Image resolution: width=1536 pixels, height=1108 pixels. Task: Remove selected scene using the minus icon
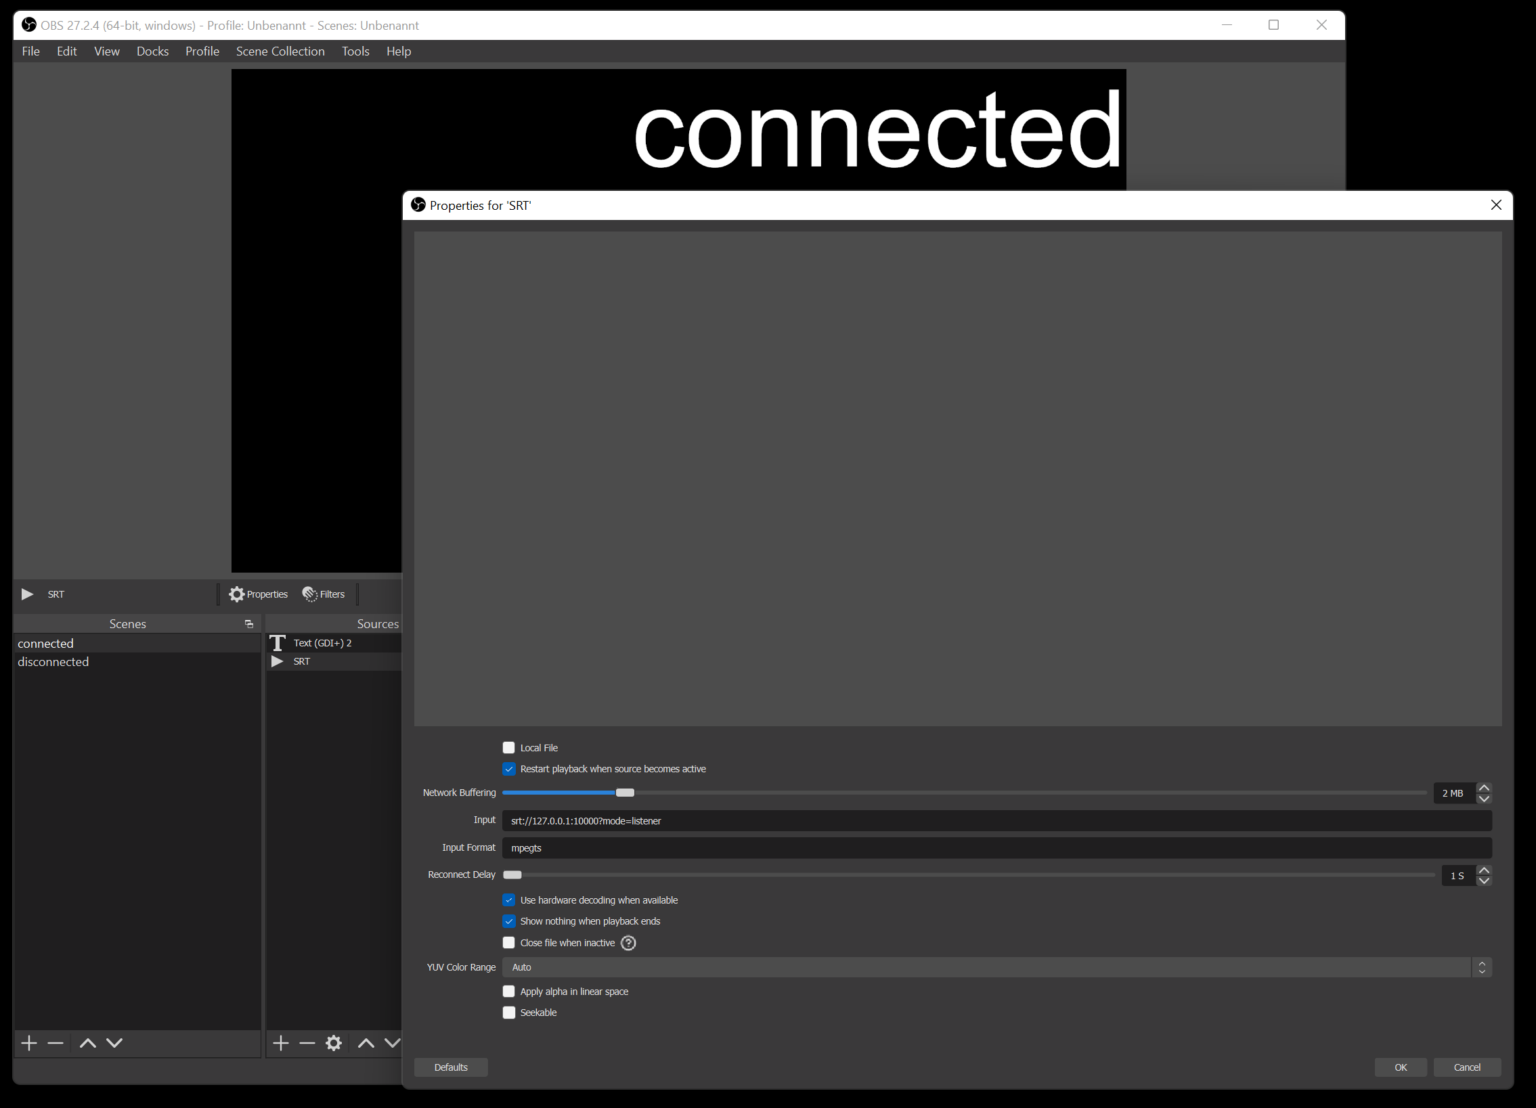click(57, 1043)
